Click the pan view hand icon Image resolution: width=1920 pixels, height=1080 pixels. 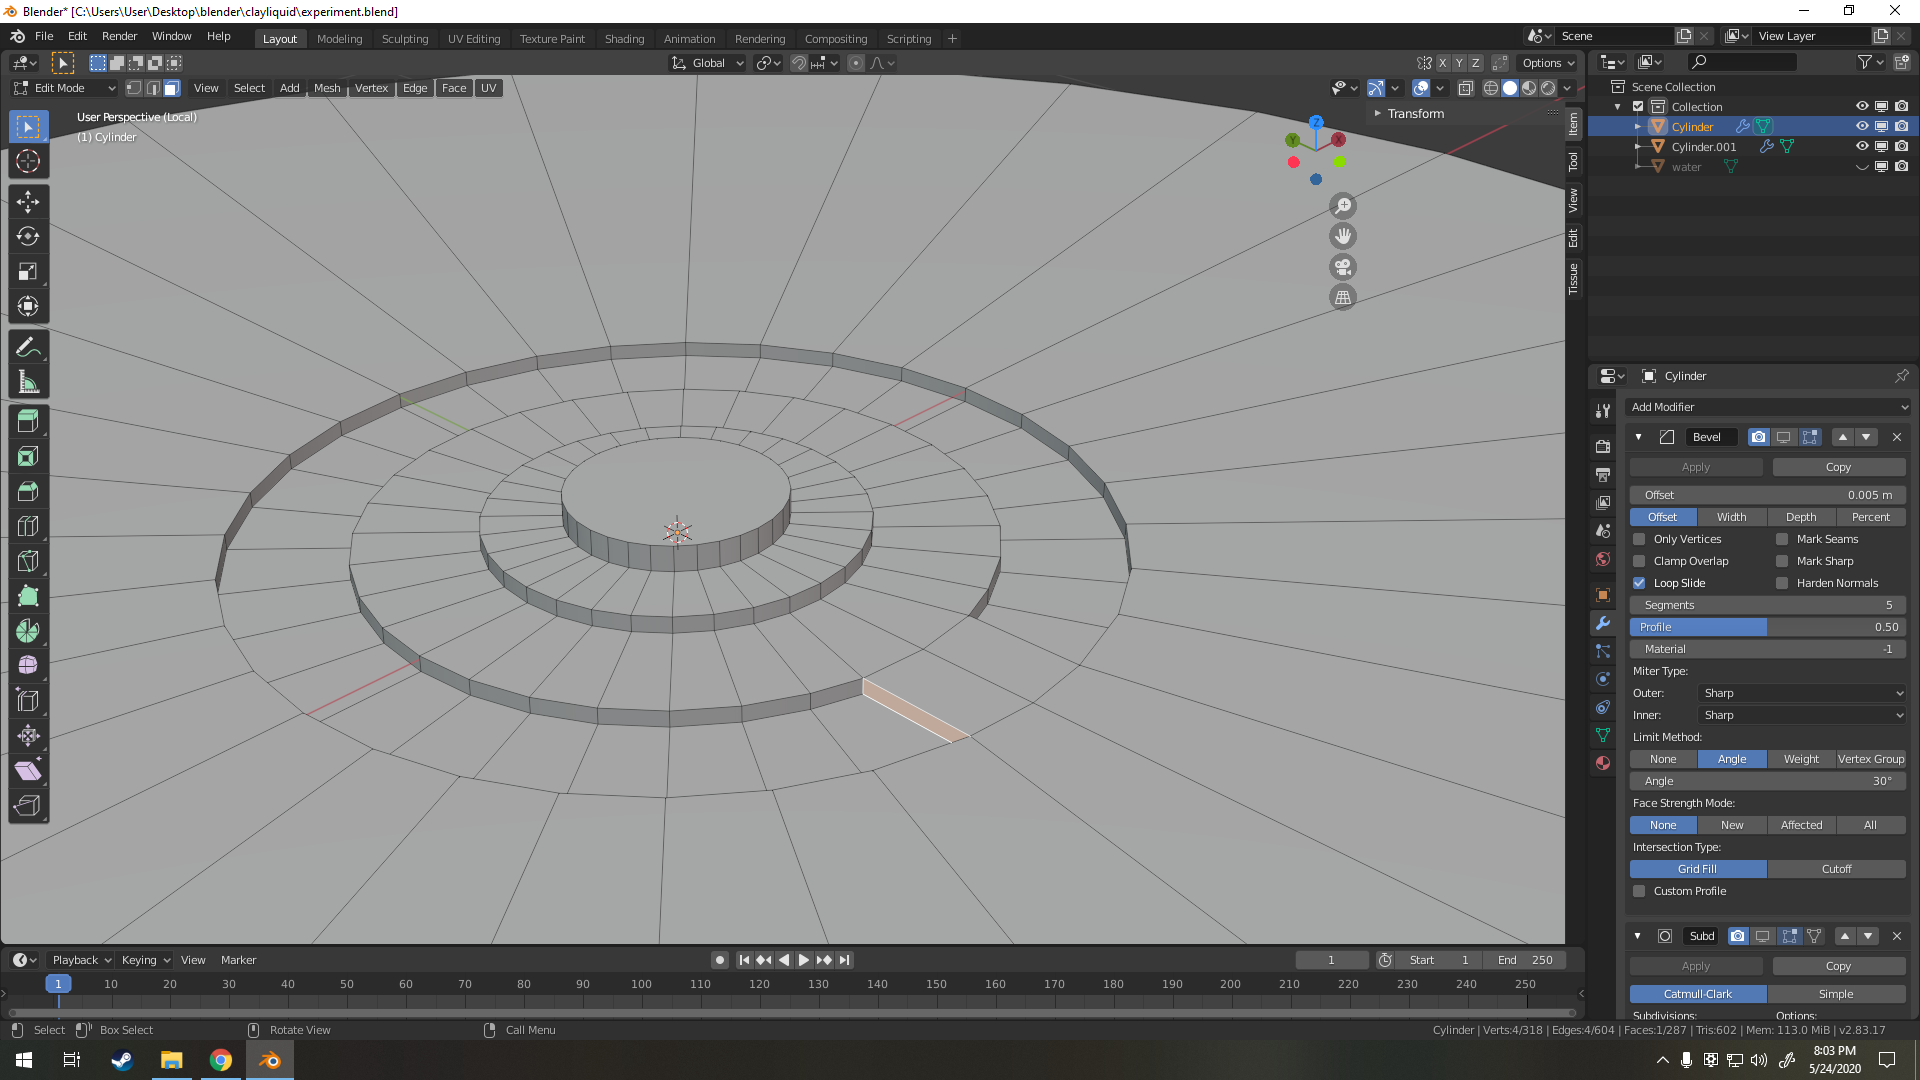click(x=1343, y=236)
